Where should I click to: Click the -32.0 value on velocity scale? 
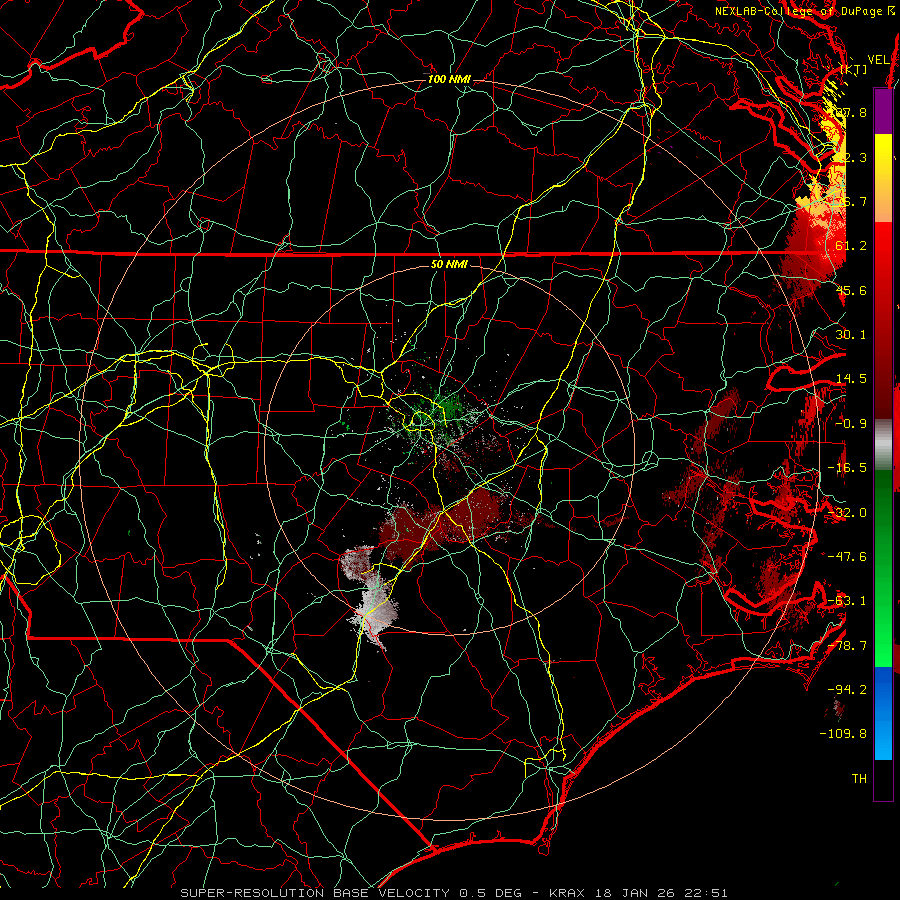pos(847,513)
